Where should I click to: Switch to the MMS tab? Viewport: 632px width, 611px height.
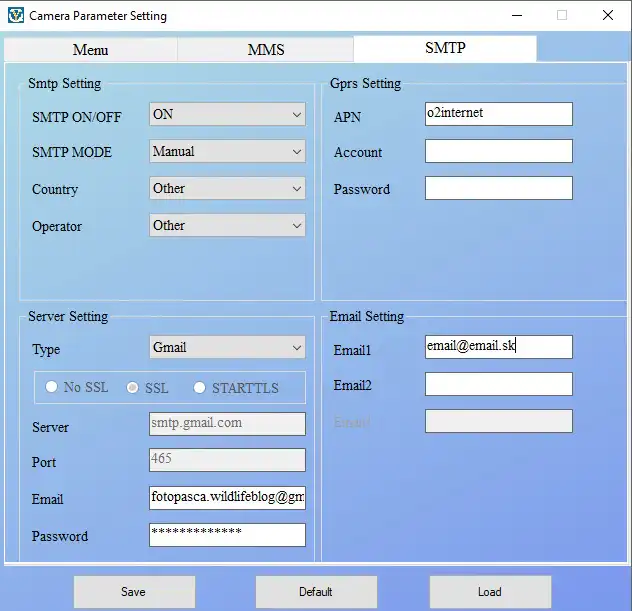(x=265, y=50)
